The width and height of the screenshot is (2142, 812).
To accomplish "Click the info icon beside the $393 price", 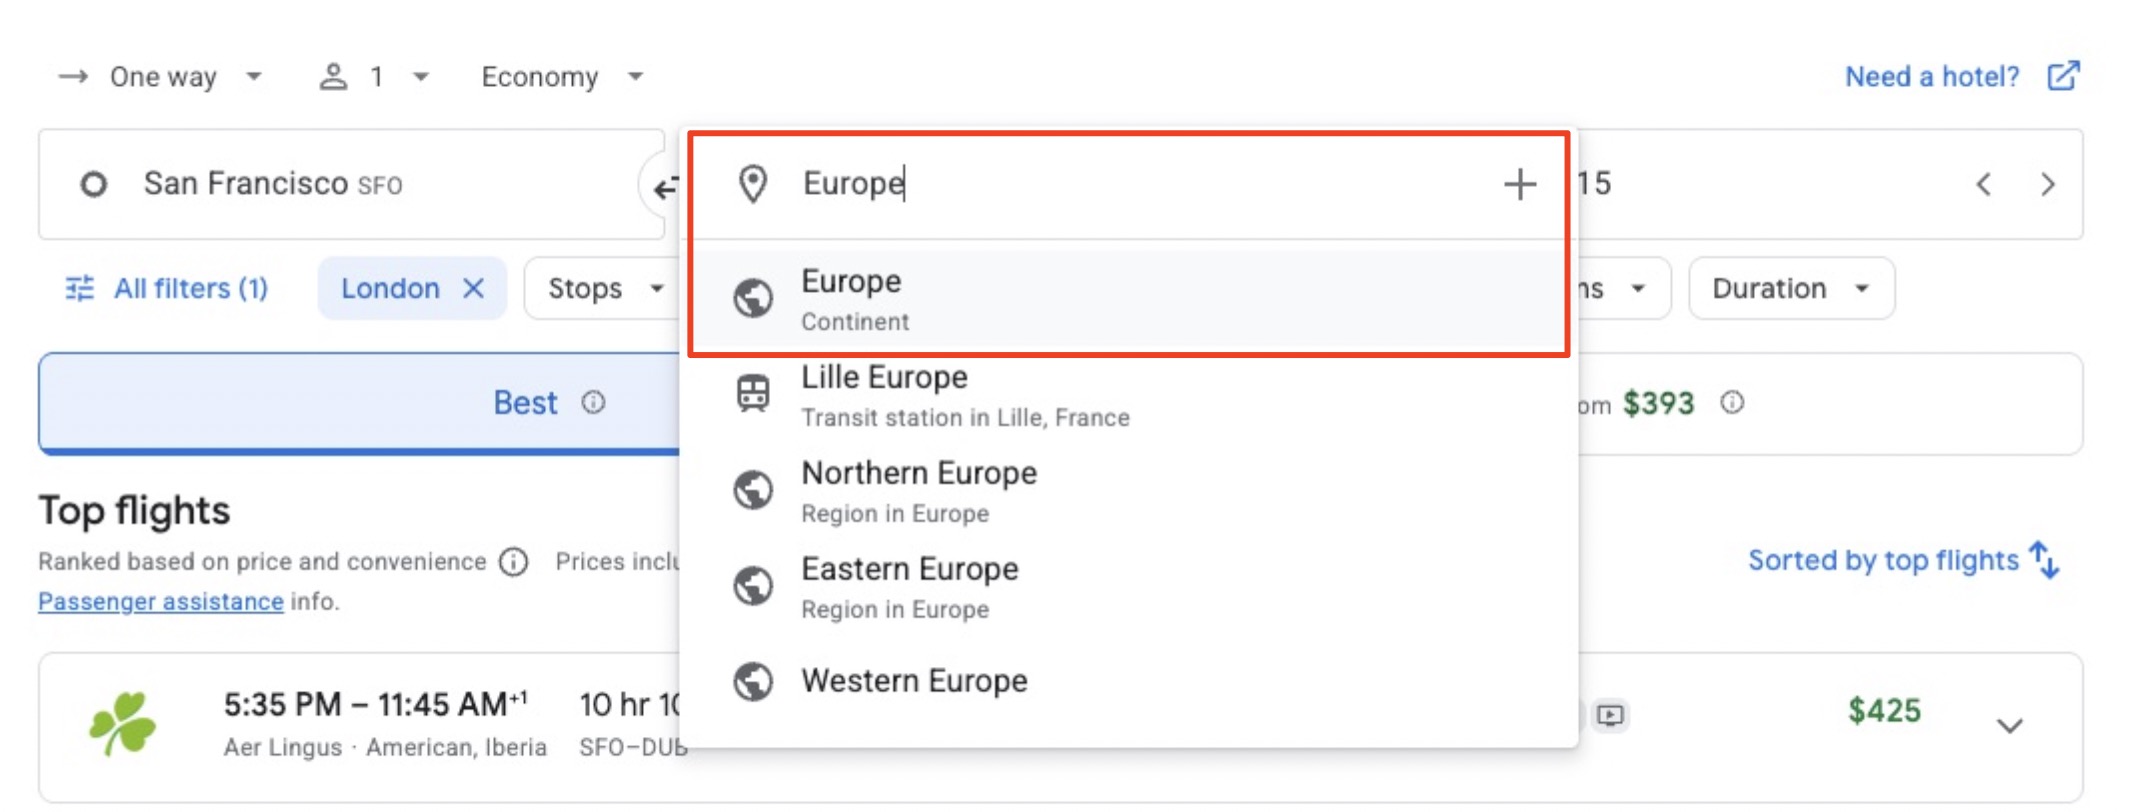I will coord(1734,403).
